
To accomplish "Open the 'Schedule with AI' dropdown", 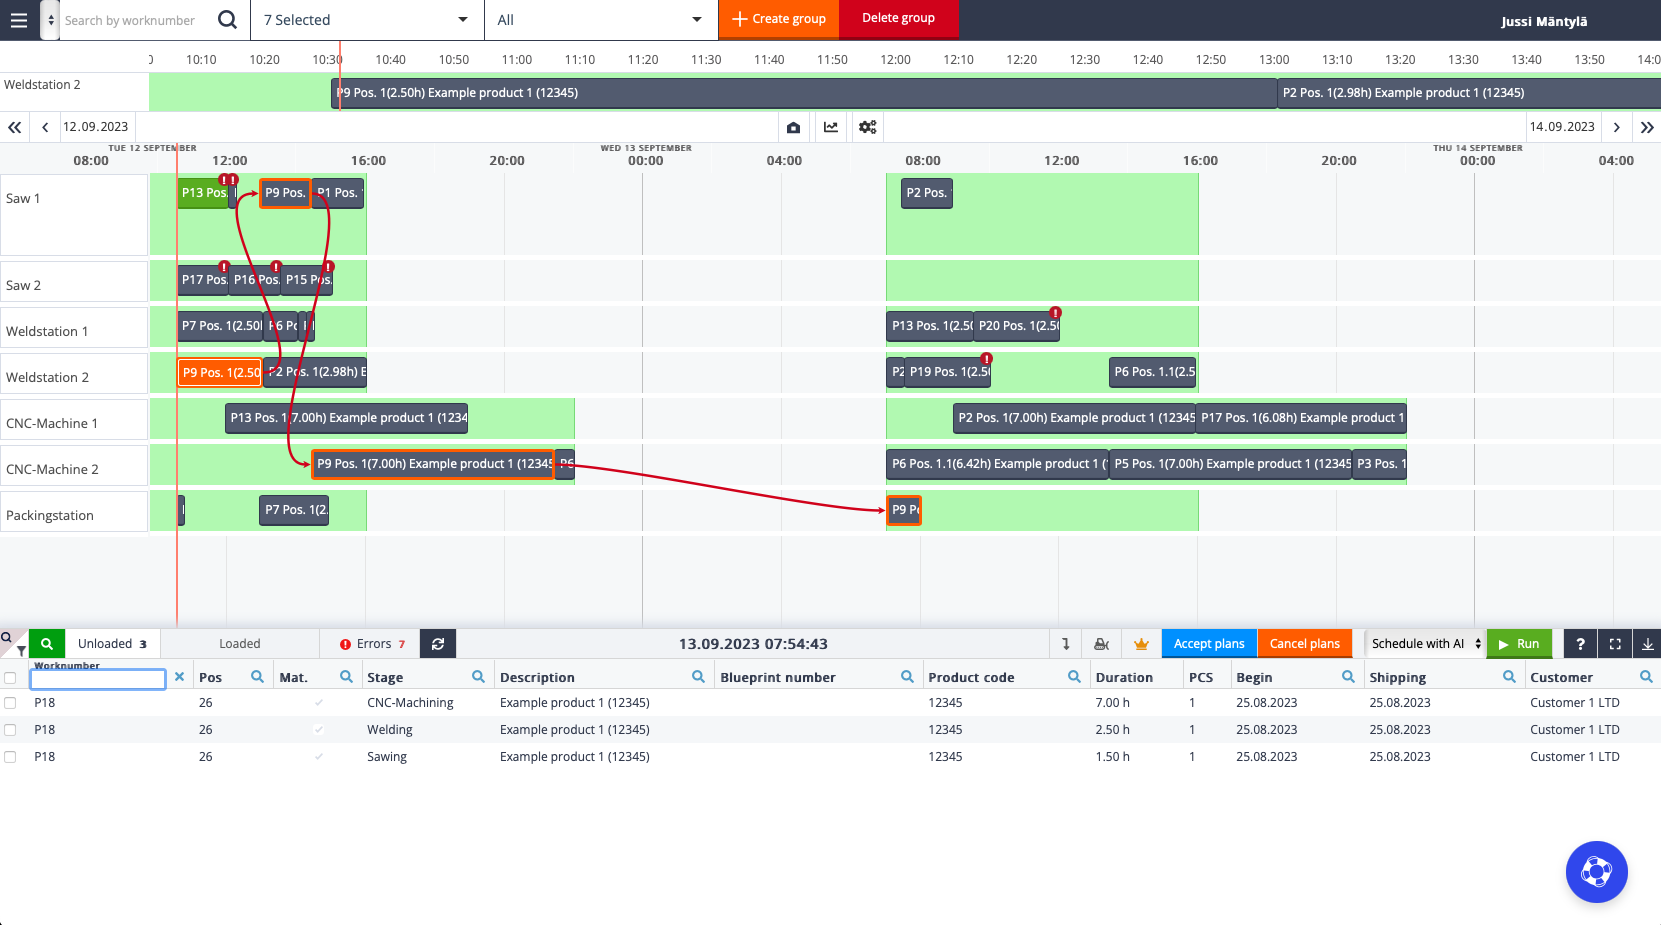I will click(x=1422, y=643).
